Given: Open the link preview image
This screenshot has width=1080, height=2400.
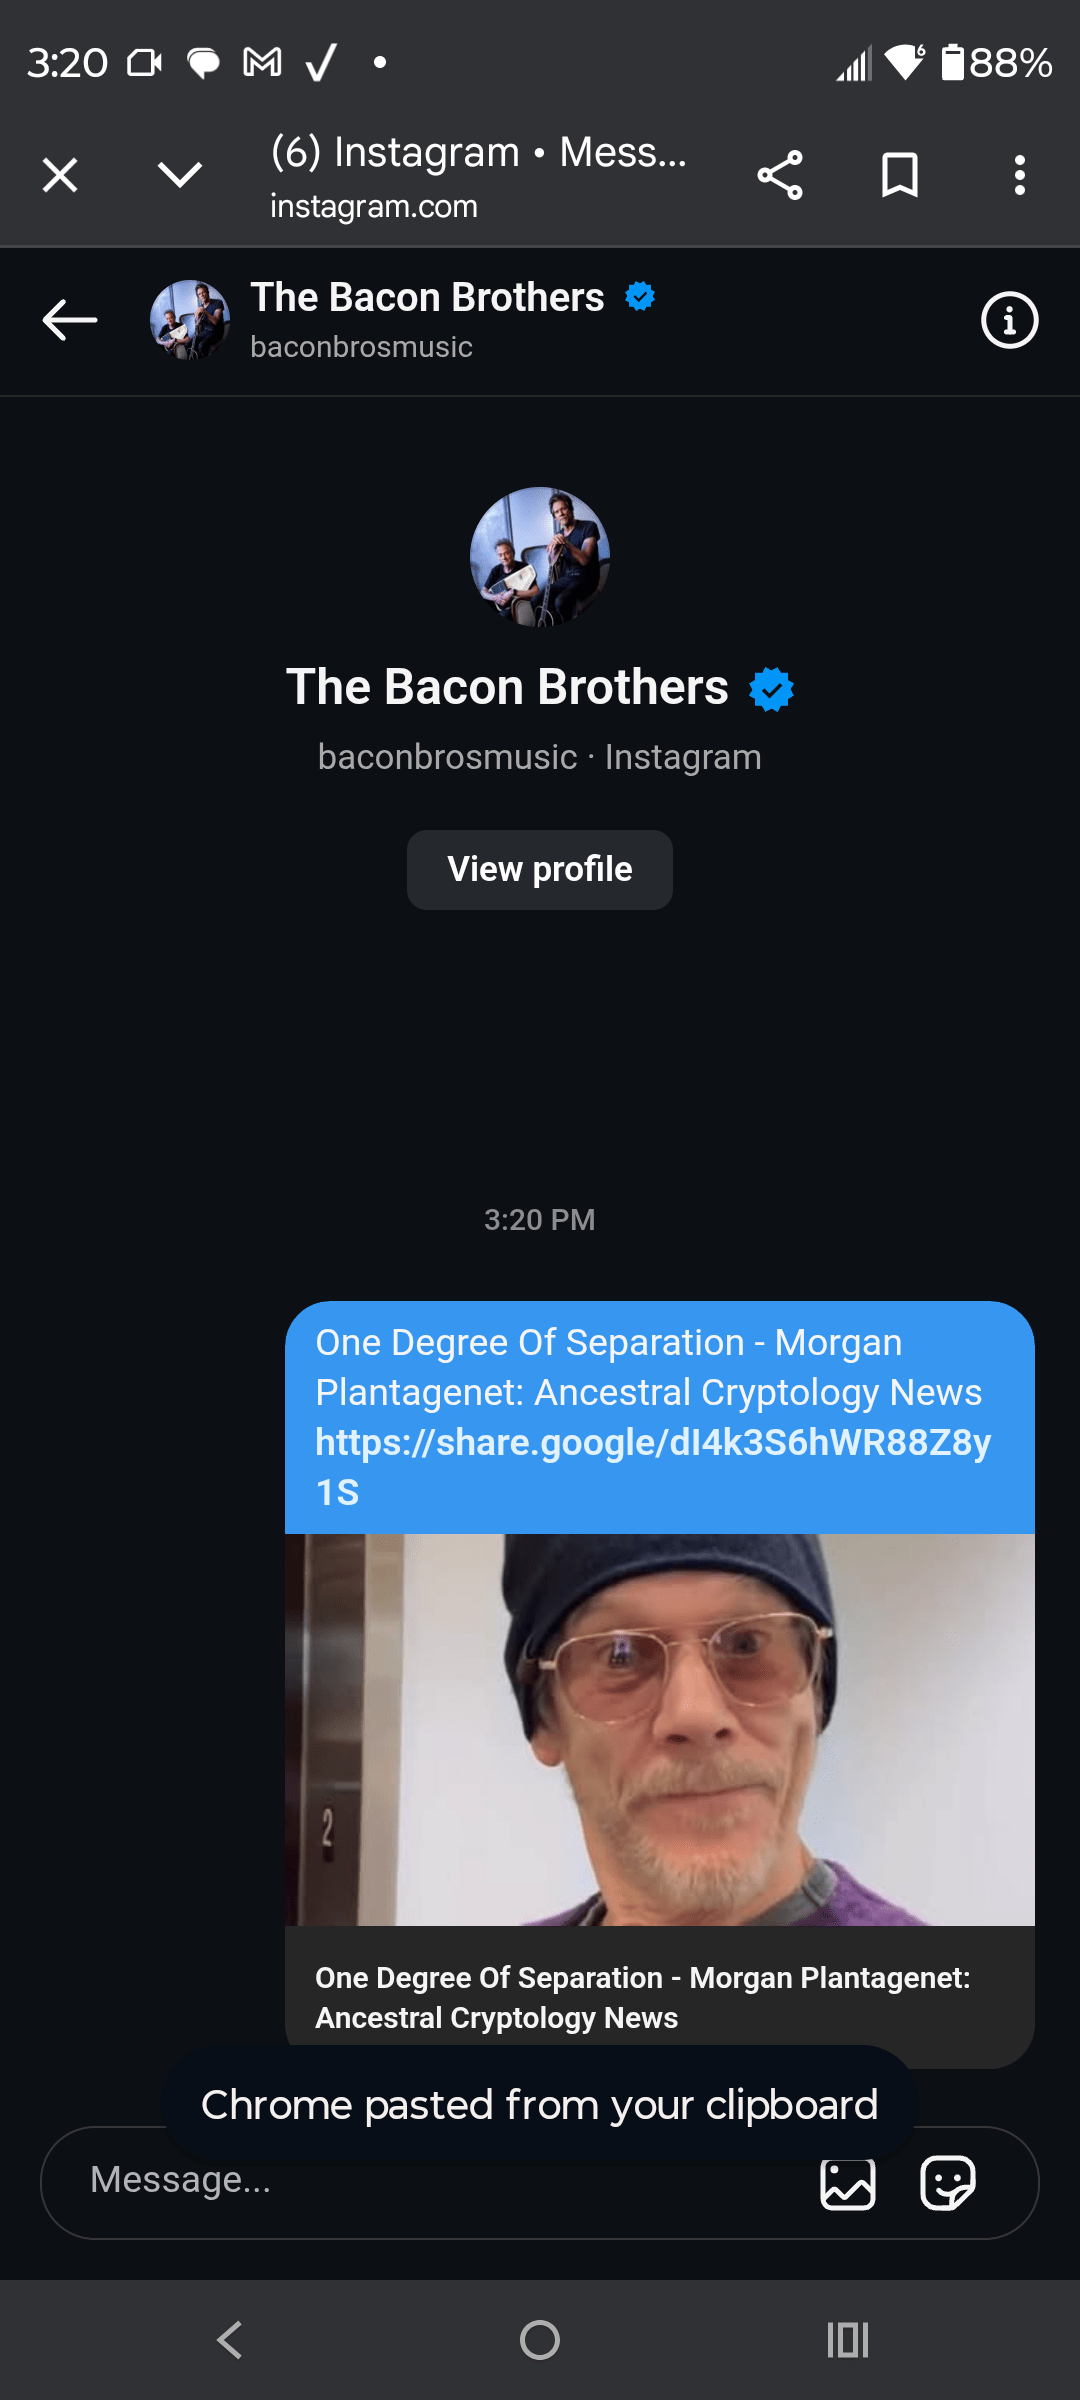Looking at the screenshot, I should click(x=660, y=1730).
